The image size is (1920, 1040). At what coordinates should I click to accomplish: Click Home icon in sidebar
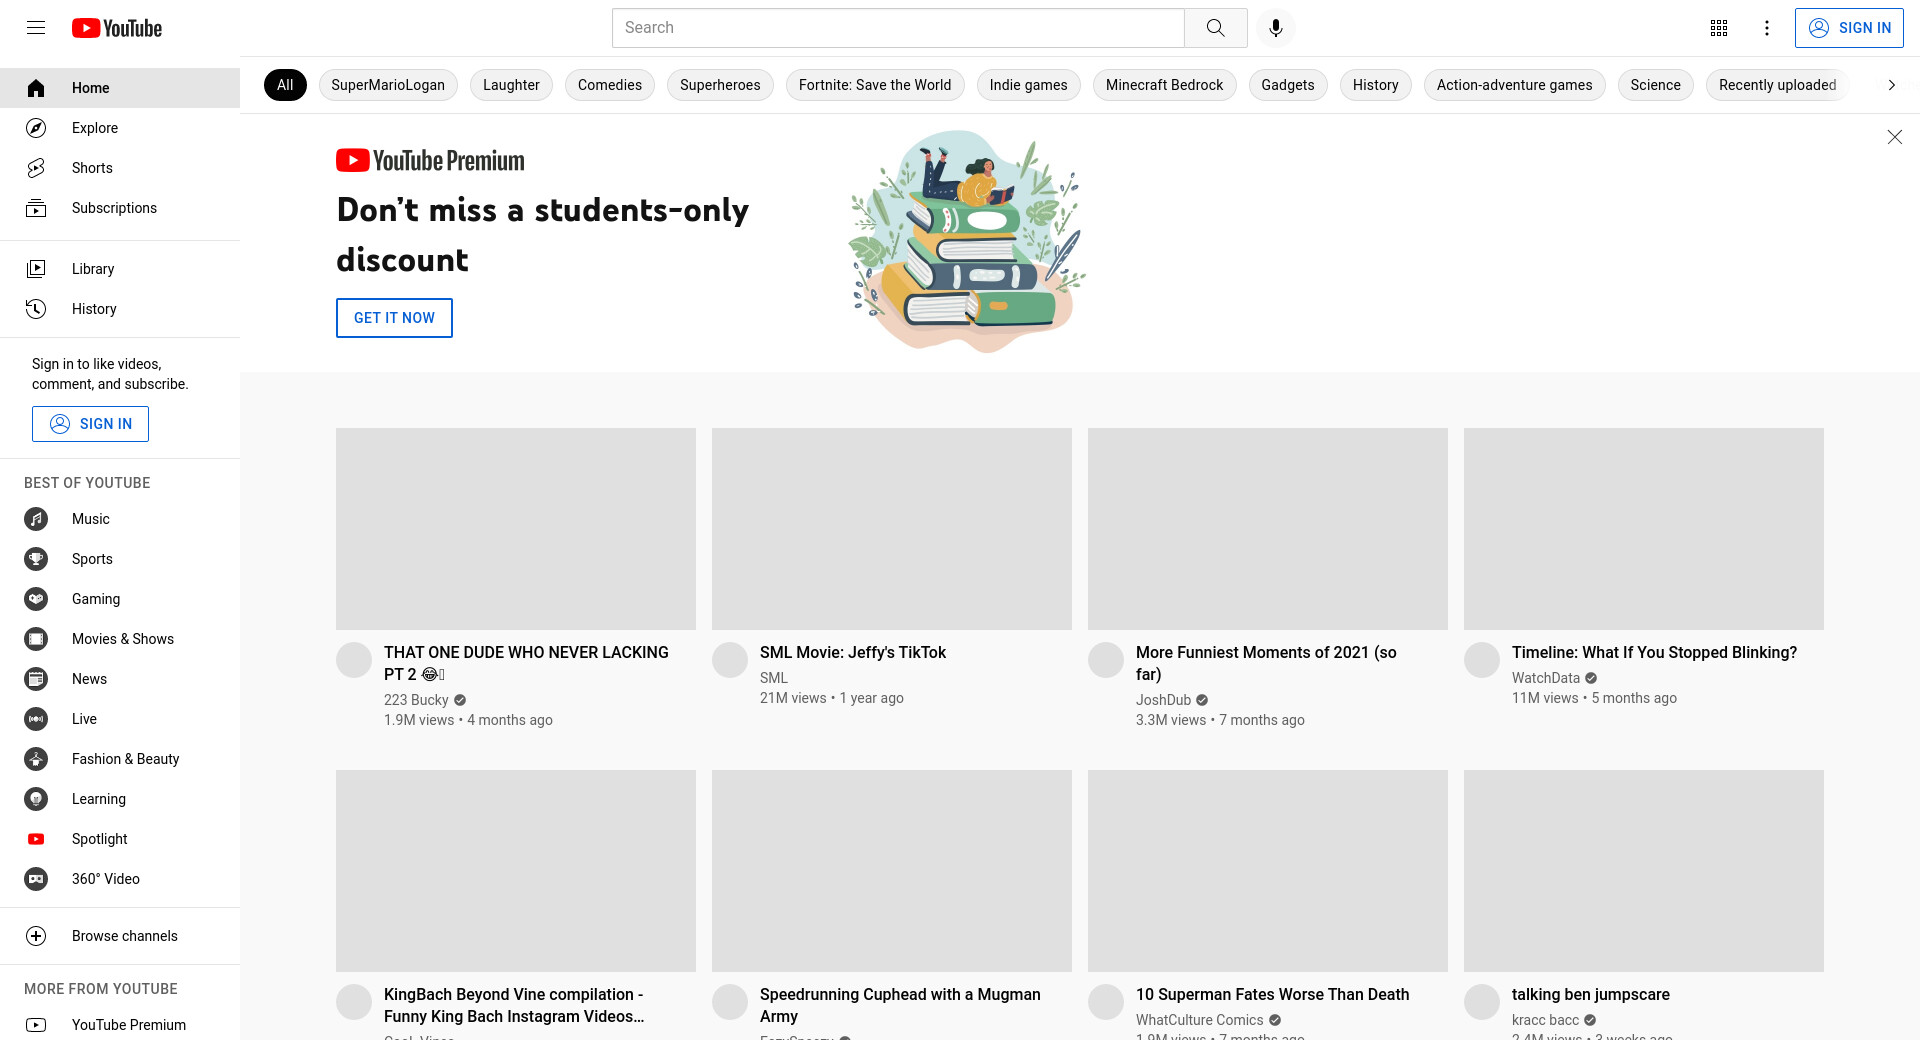click(x=36, y=88)
